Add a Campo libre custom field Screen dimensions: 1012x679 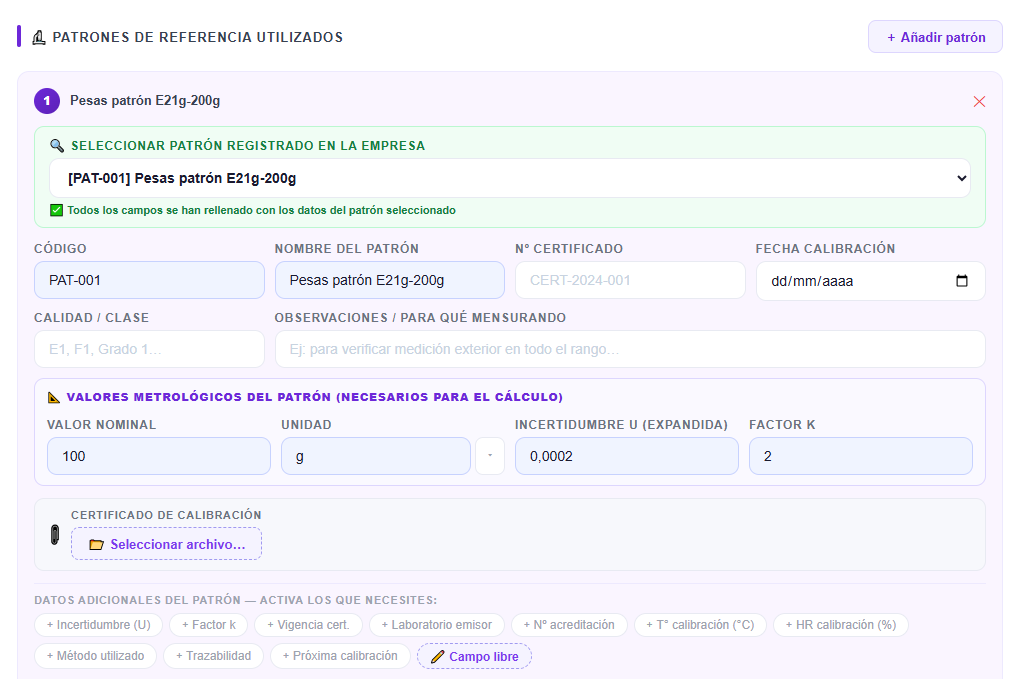pyautogui.click(x=474, y=656)
